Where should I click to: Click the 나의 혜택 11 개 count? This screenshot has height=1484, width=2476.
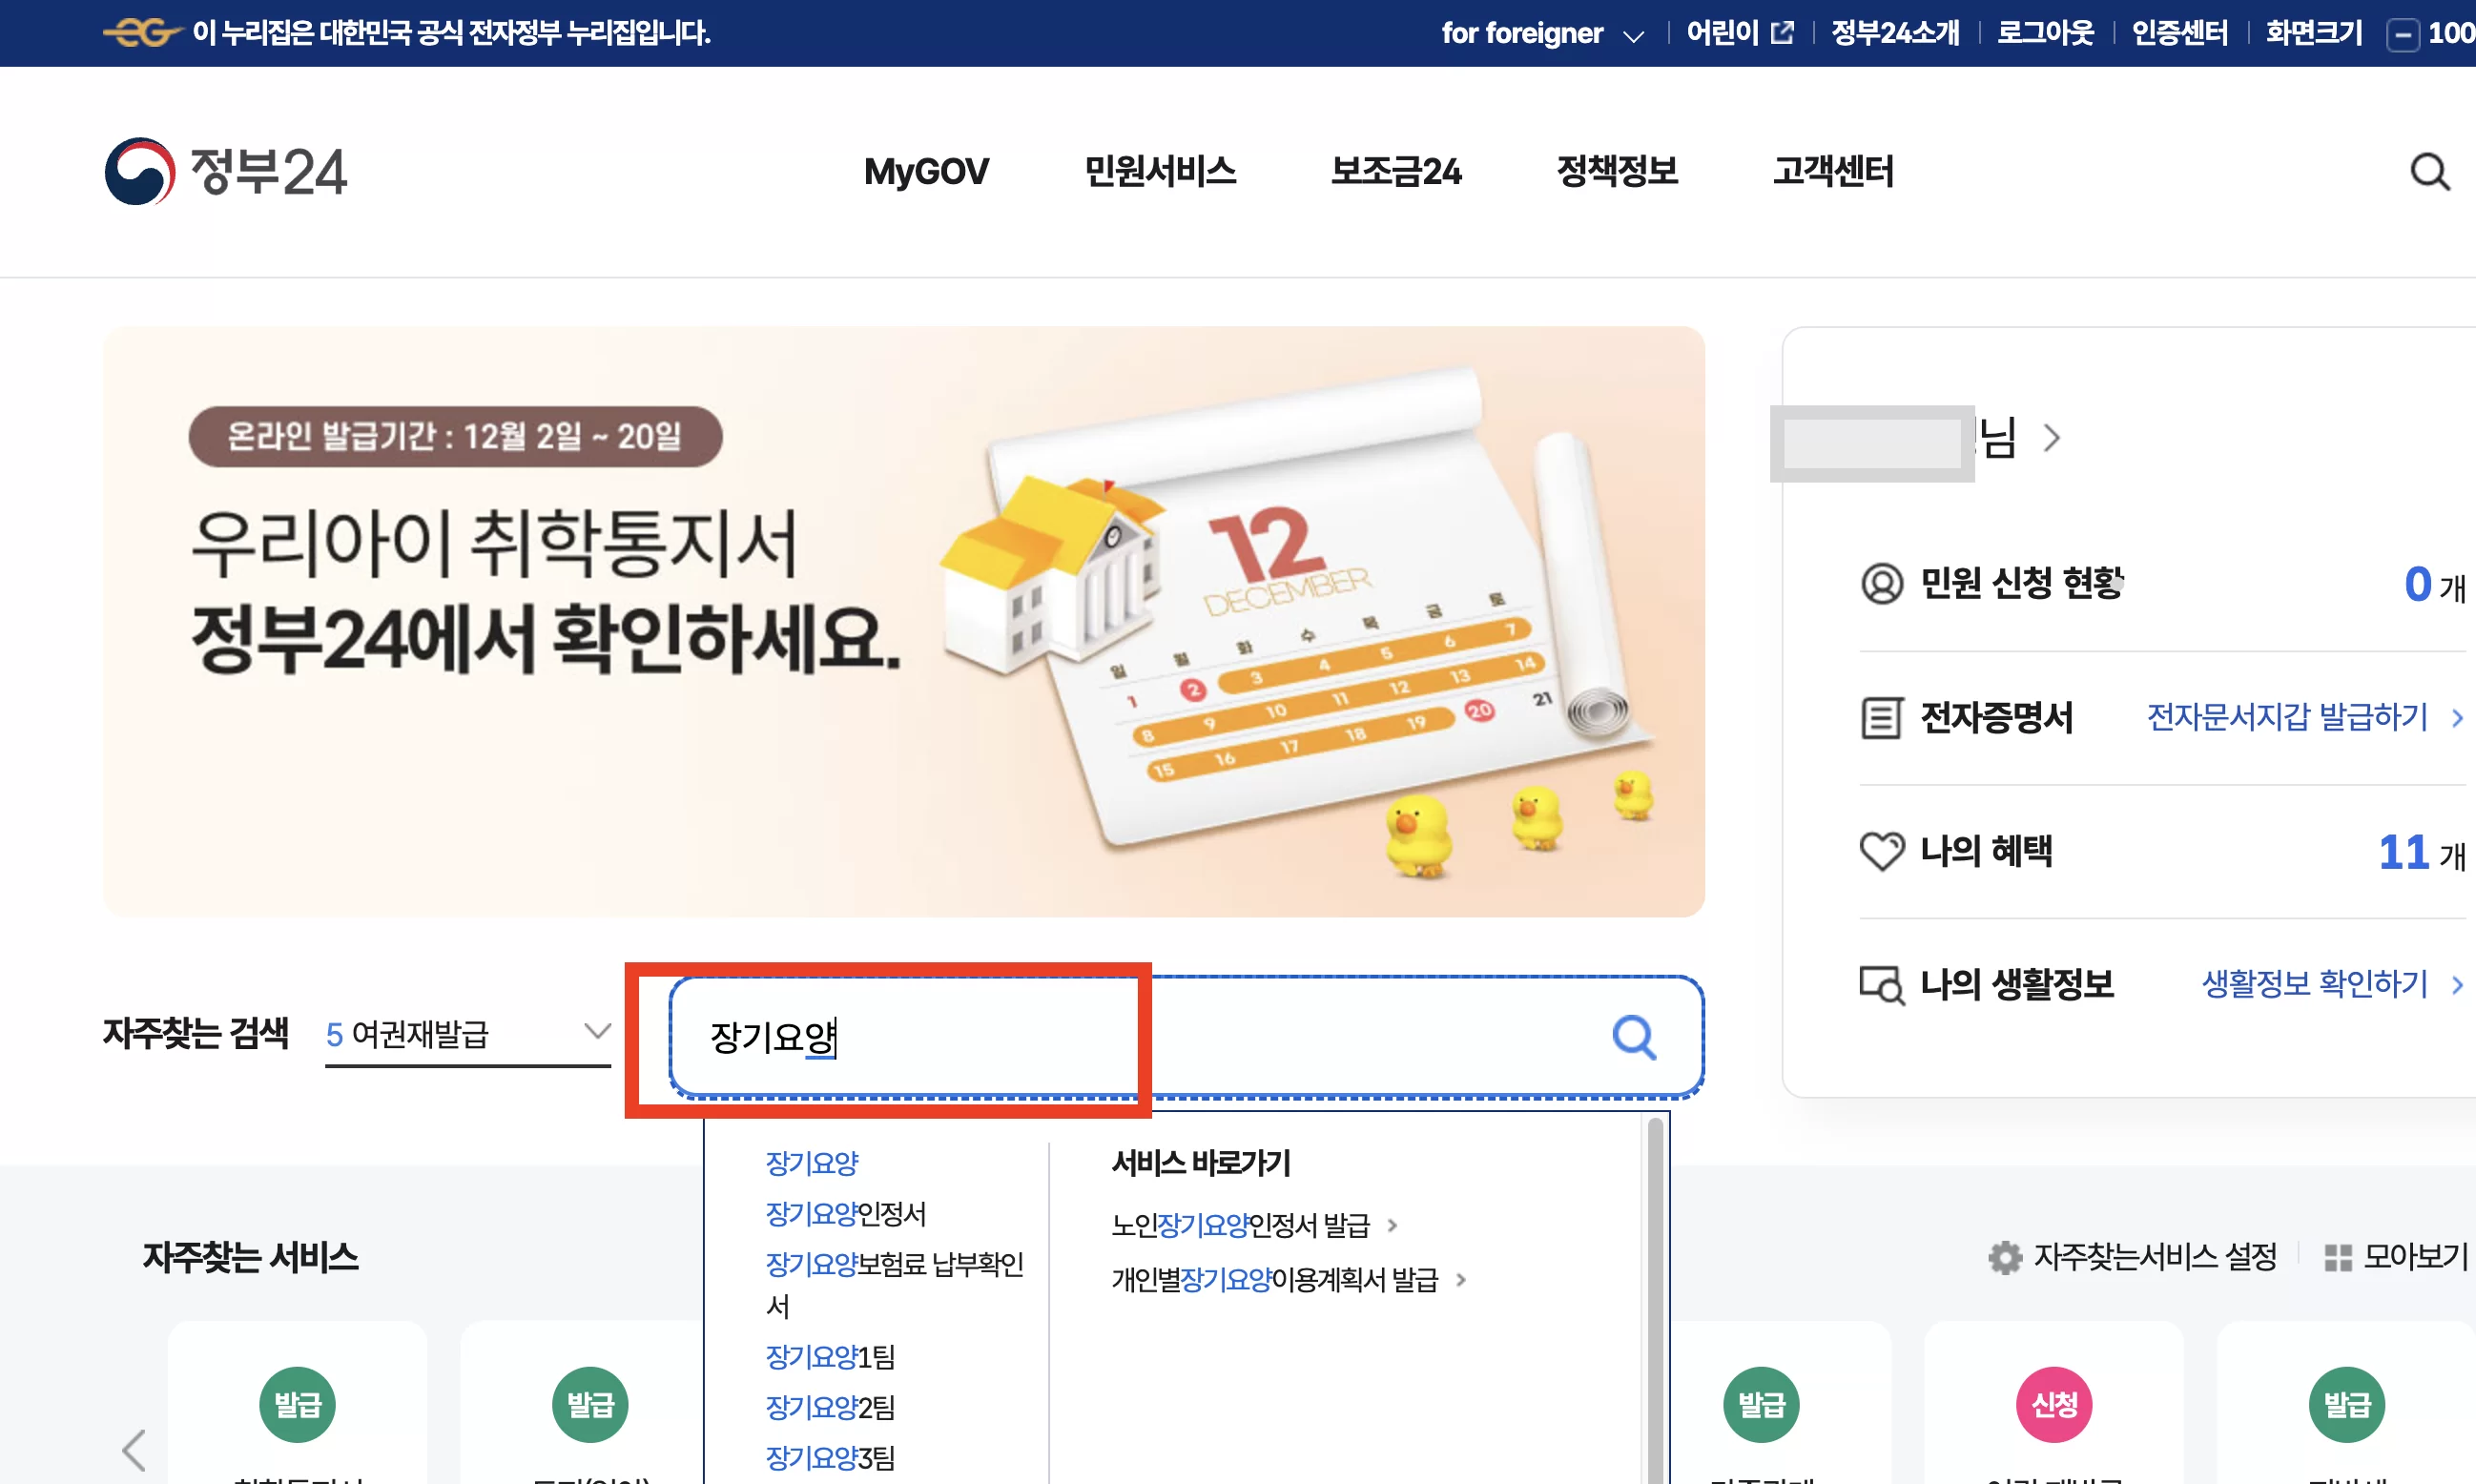coord(2422,853)
